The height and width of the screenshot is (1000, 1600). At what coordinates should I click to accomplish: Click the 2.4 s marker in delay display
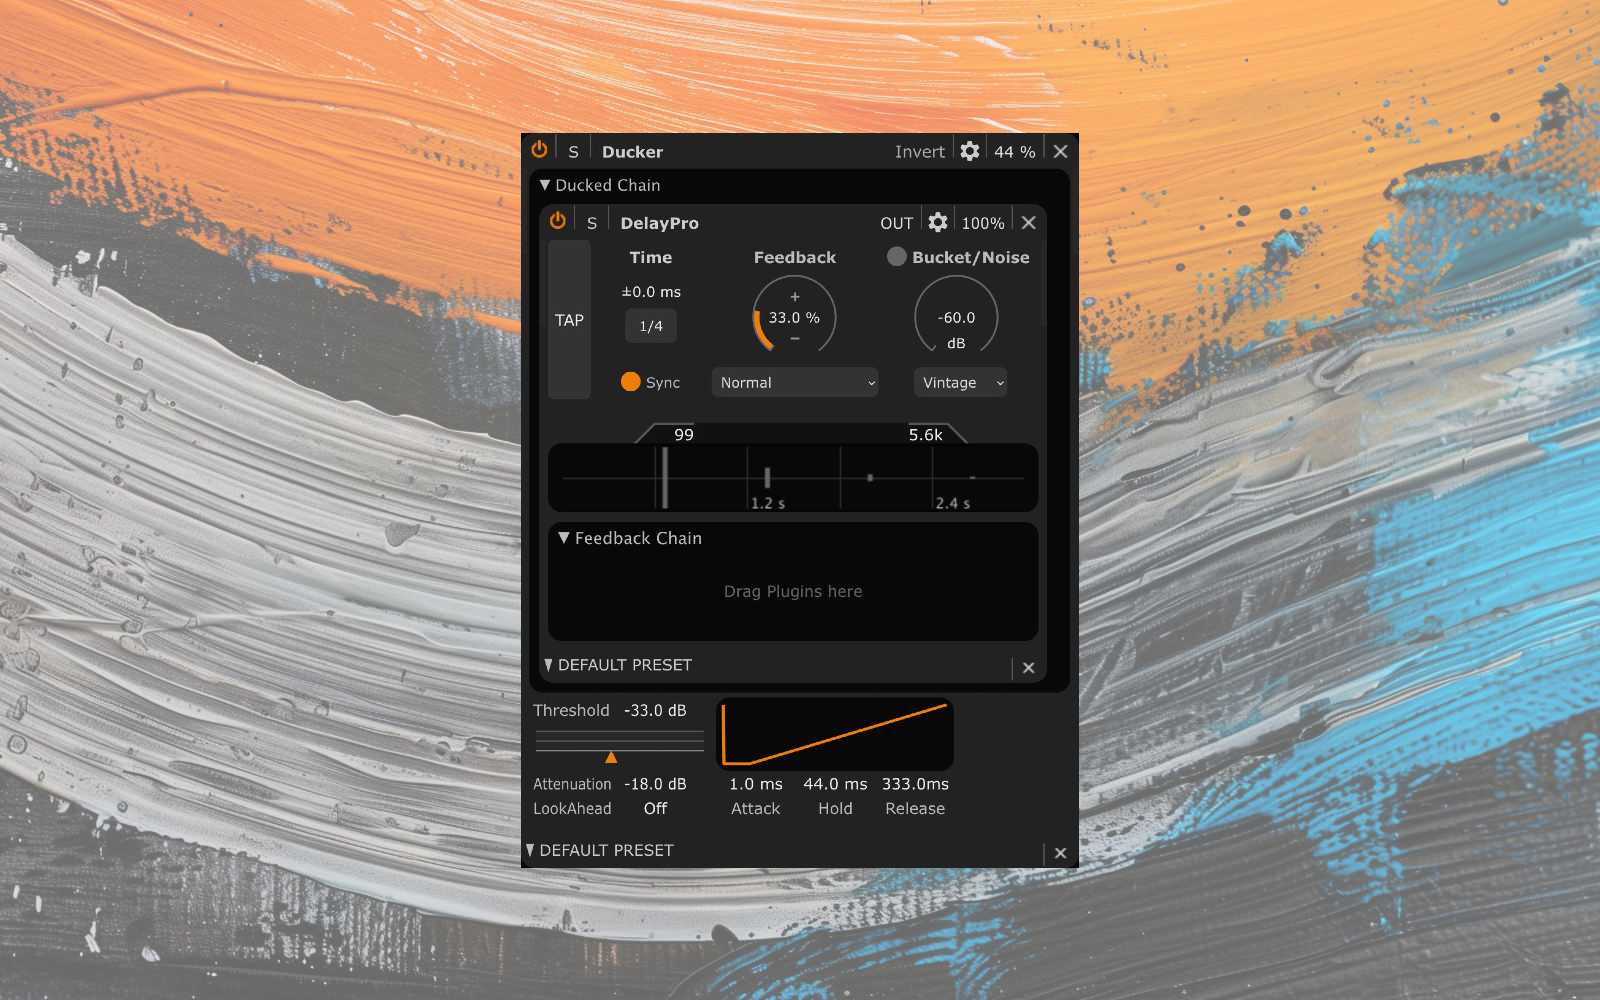click(953, 503)
